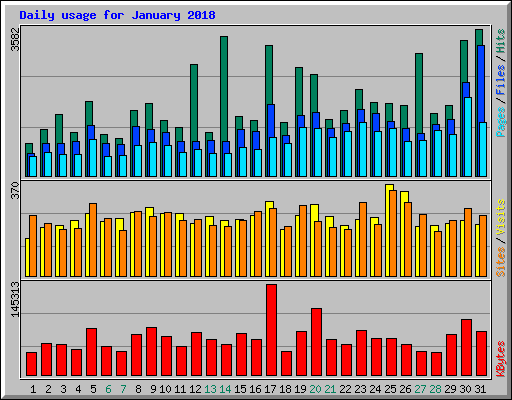Click day 1 on the x-axis

point(33,389)
